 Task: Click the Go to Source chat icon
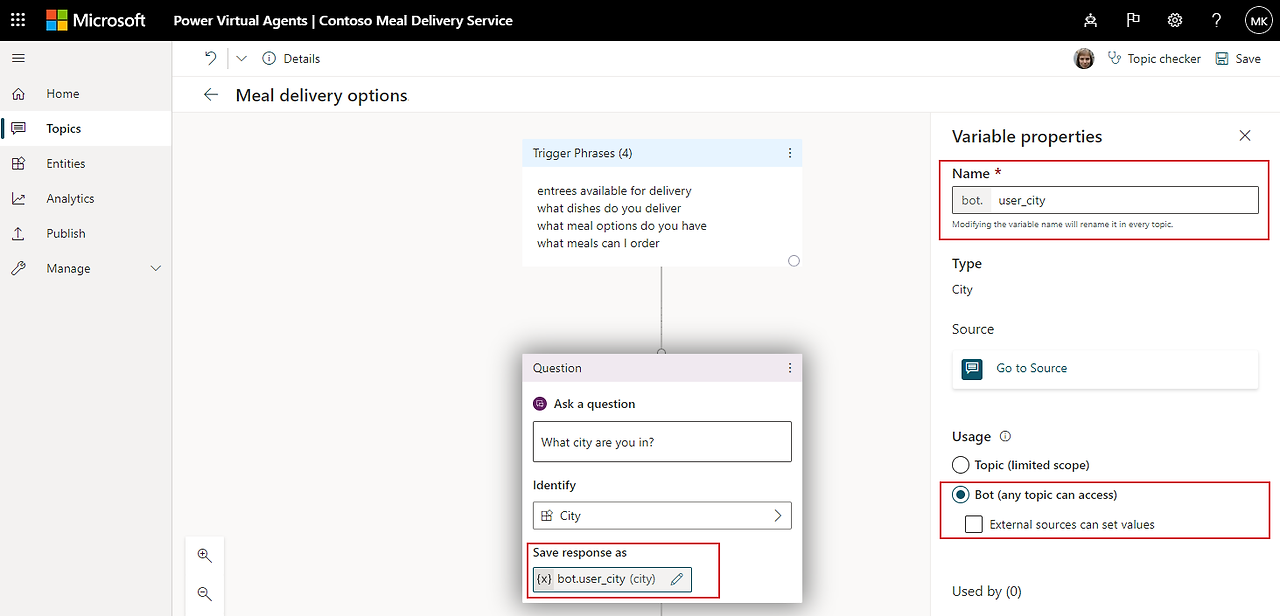tap(972, 369)
